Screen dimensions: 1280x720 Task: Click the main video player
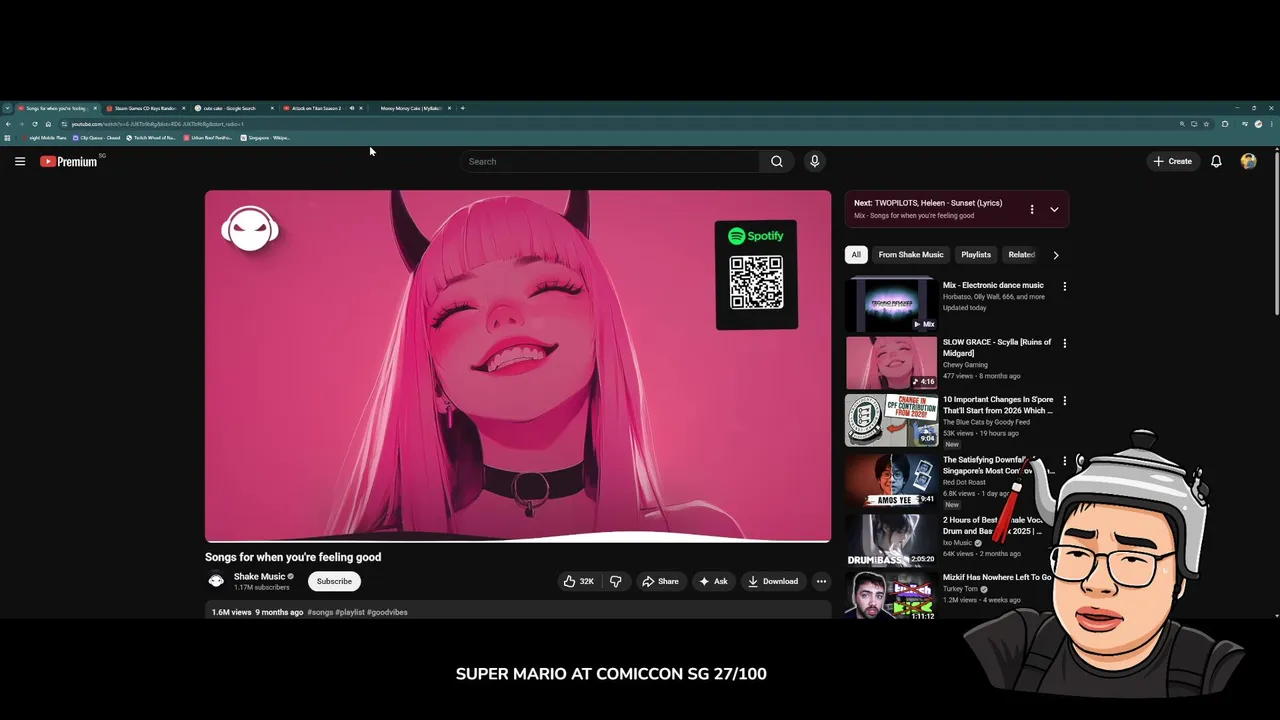[518, 366]
